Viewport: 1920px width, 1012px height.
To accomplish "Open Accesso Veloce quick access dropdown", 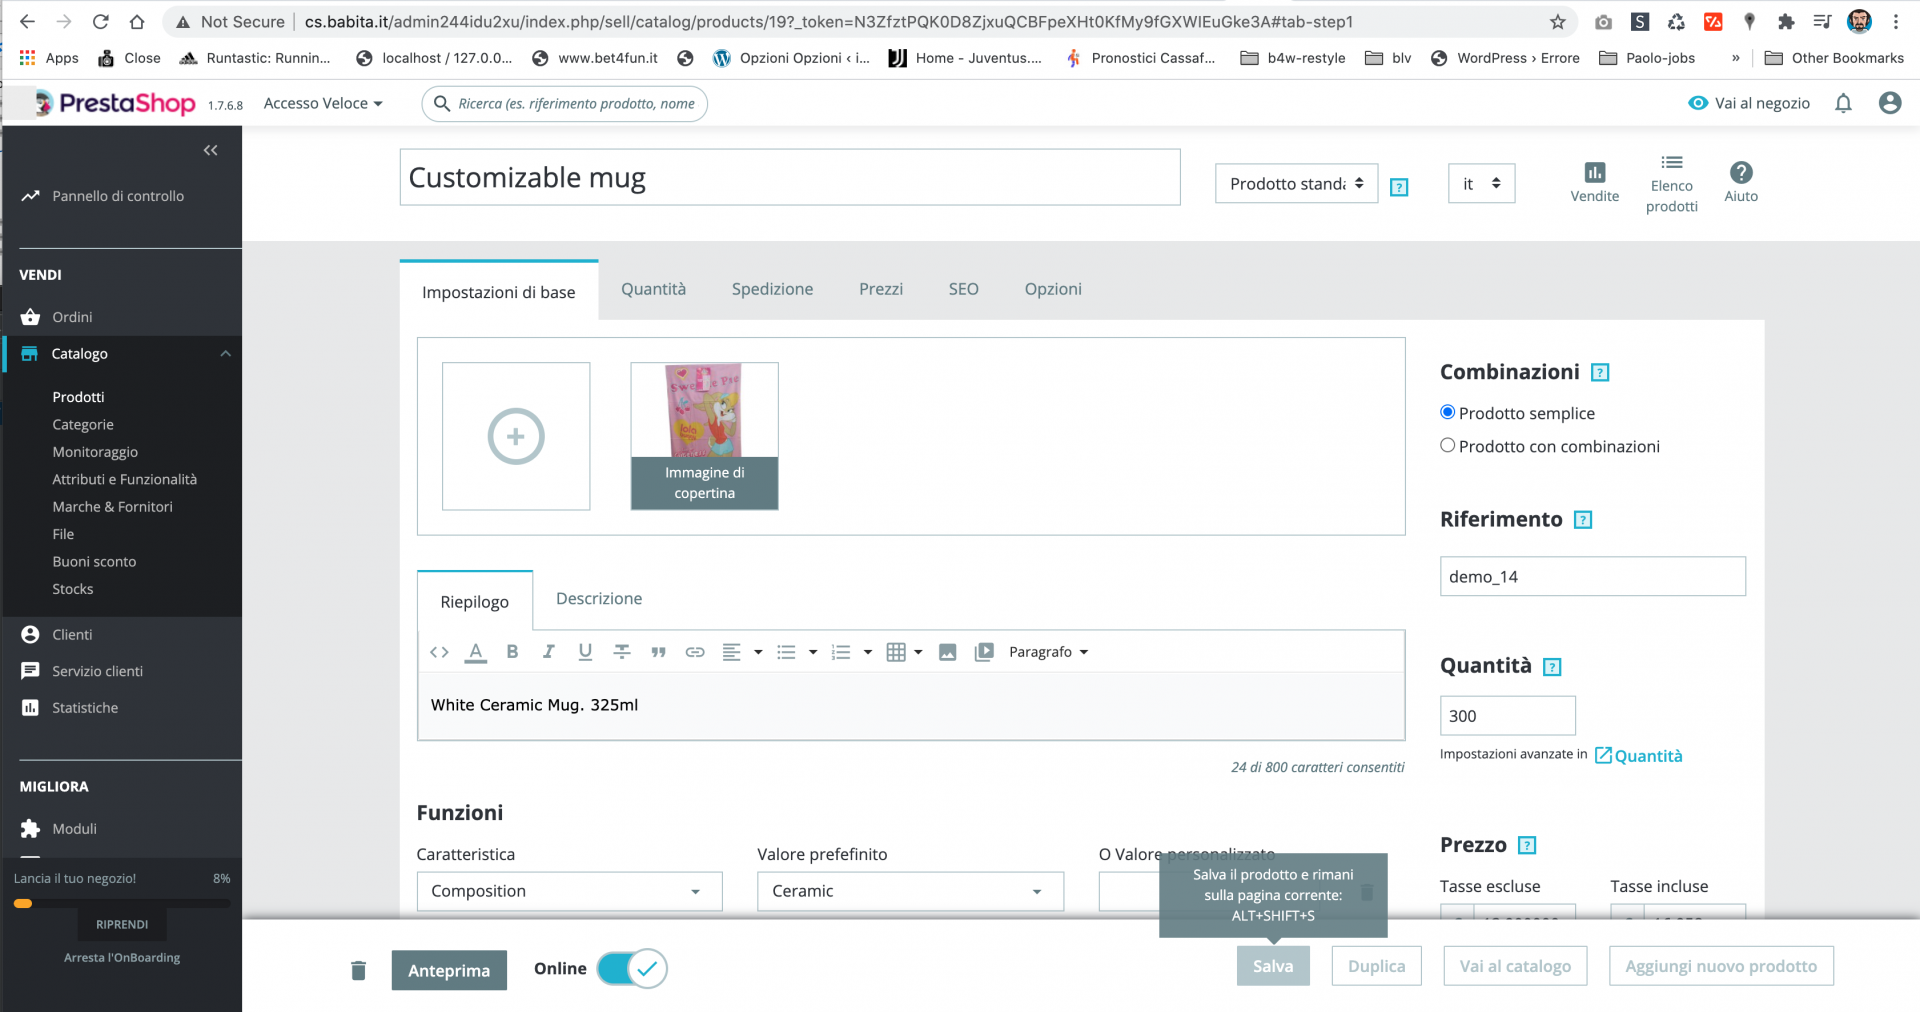I will click(323, 103).
